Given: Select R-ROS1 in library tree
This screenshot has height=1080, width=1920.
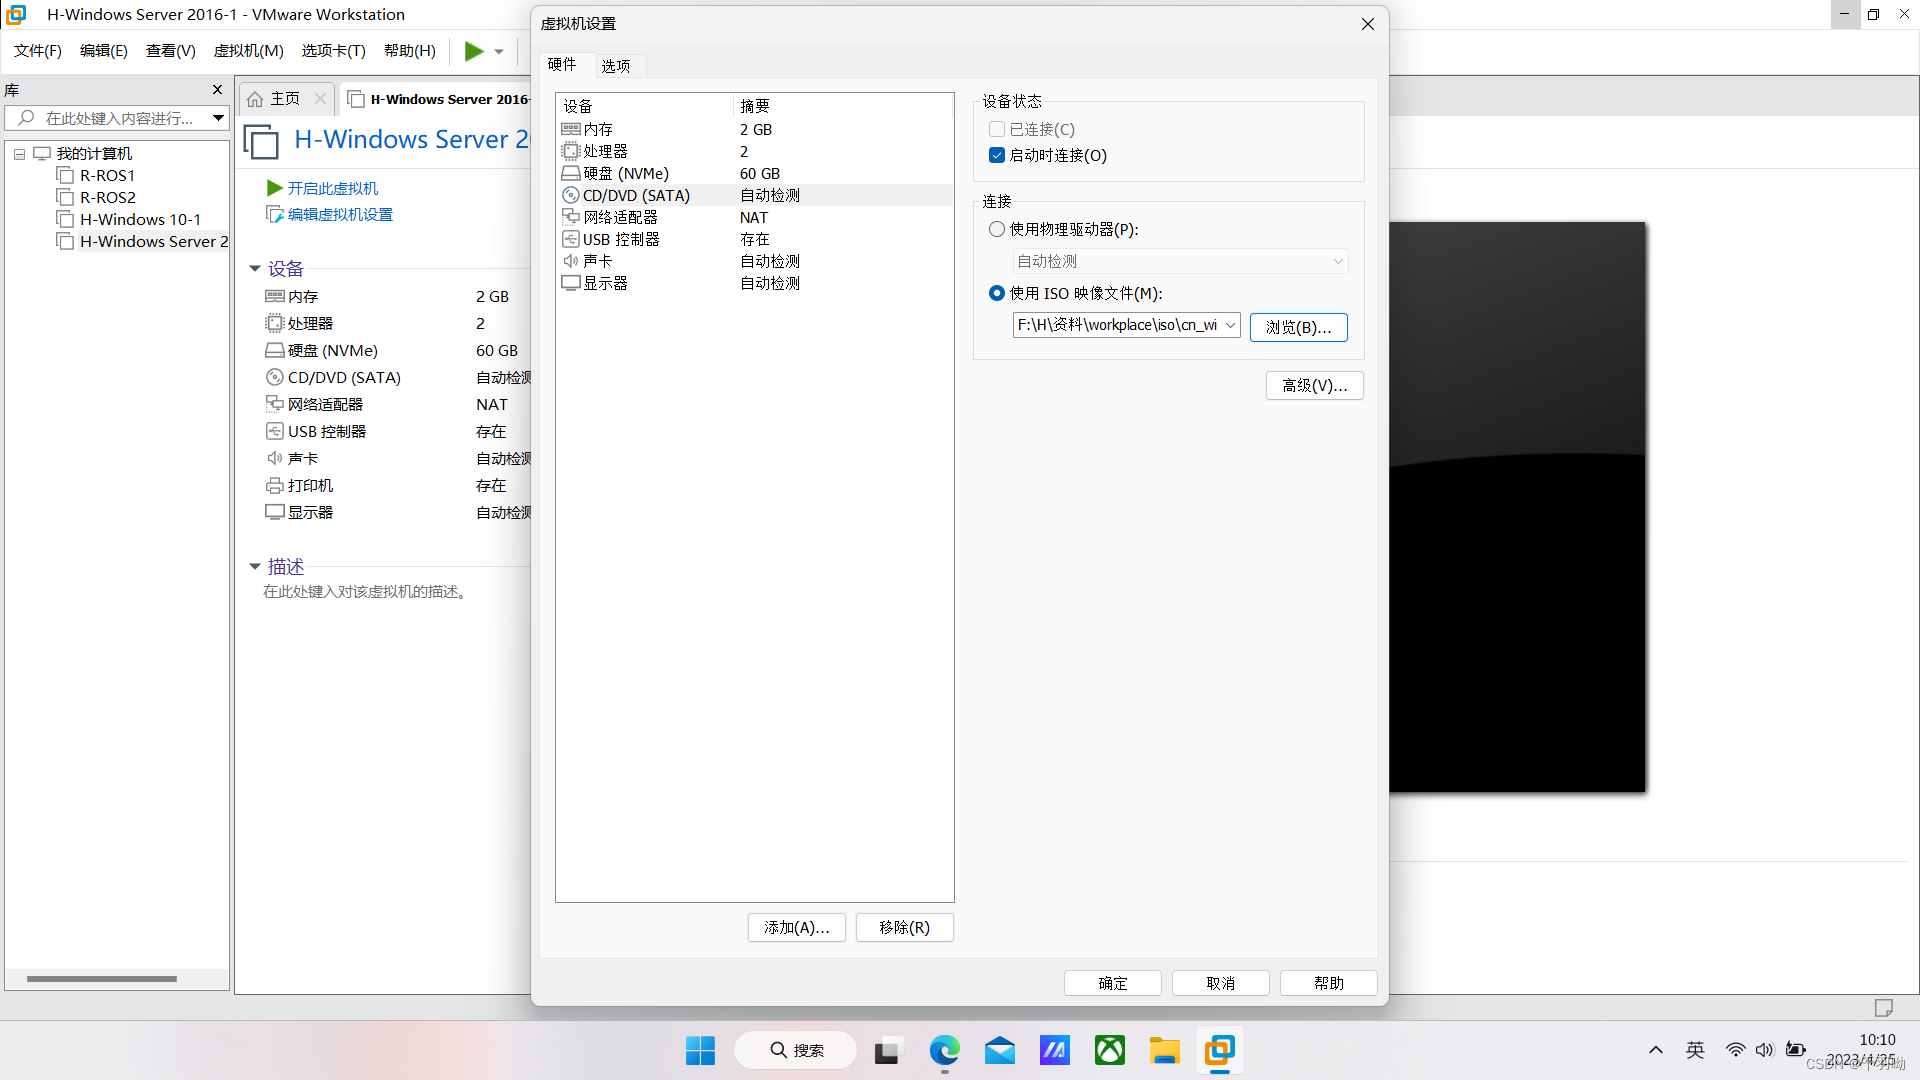Looking at the screenshot, I should (107, 175).
